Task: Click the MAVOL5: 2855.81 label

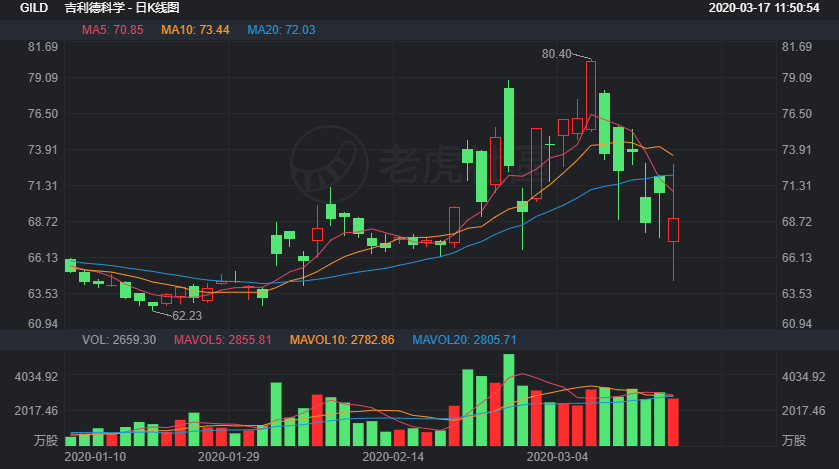Action: coord(223,340)
